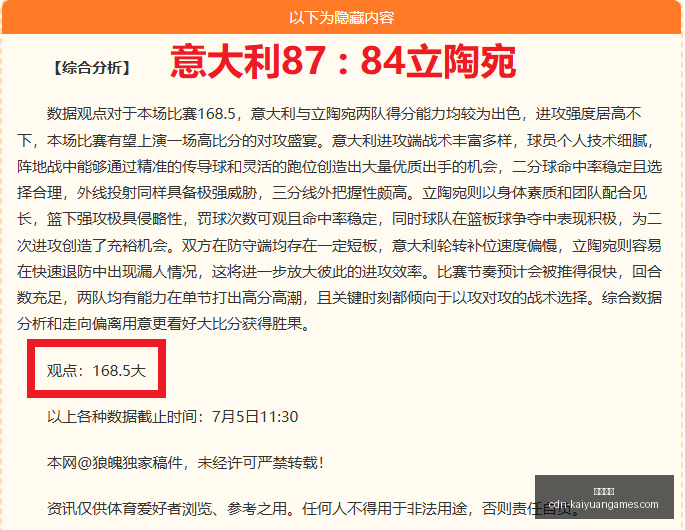
Task: Click the line starting '在快速退防中出现漏人情况'
Action: click(339, 272)
